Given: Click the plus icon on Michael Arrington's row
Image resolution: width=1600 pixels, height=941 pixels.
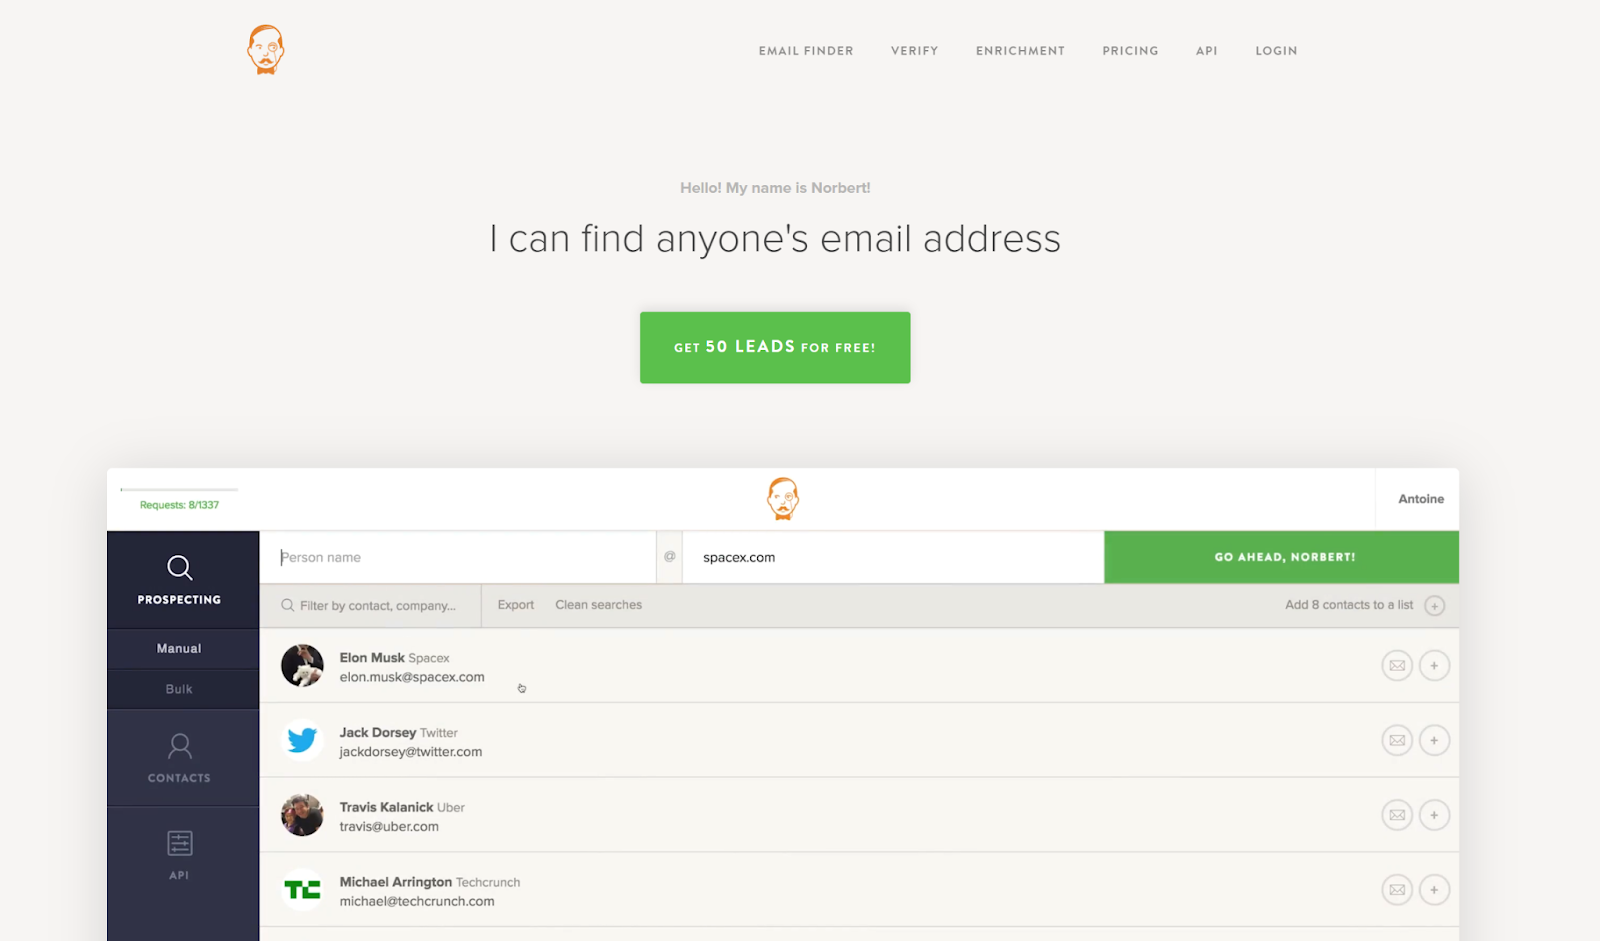Looking at the screenshot, I should click(x=1434, y=890).
